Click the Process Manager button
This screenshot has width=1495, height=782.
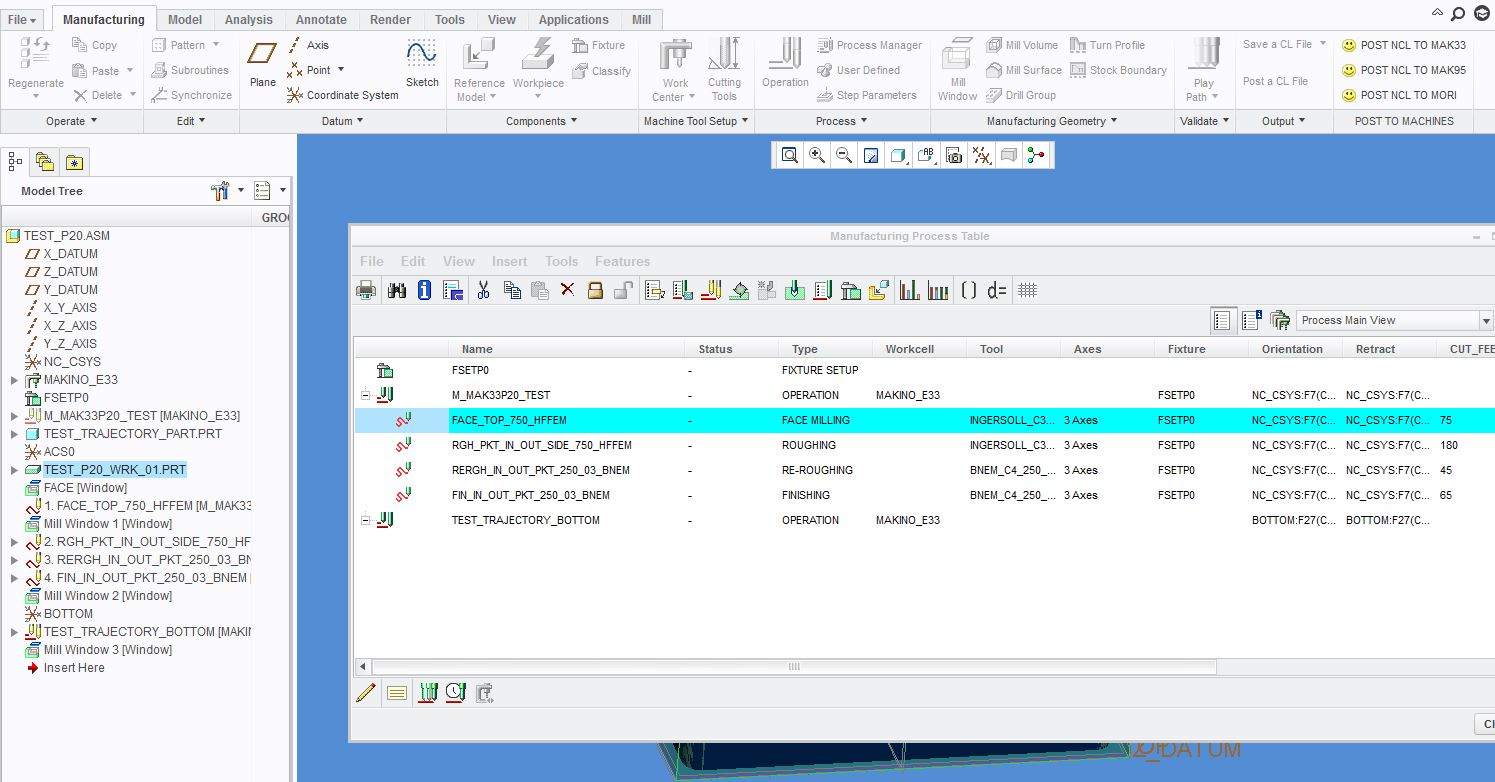point(870,45)
